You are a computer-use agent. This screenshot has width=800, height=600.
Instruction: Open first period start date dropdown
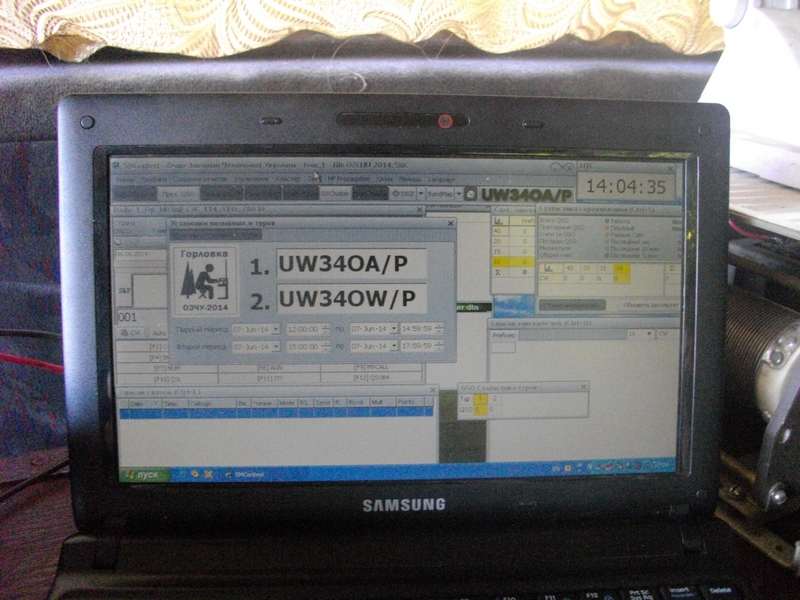(276, 330)
